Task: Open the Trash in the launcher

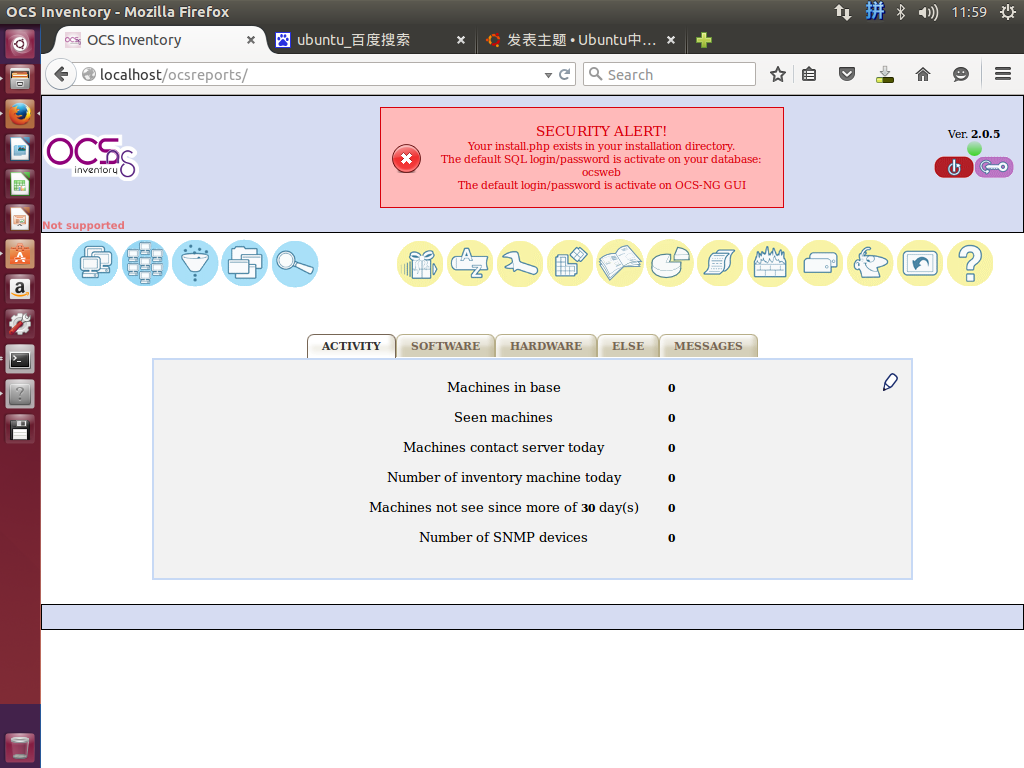Action: point(20,747)
